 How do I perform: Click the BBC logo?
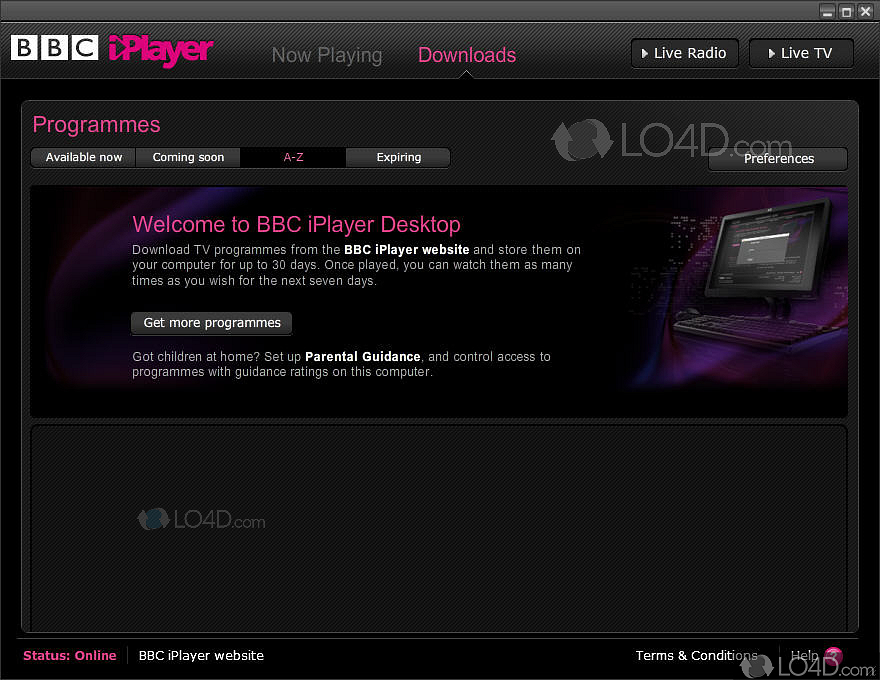[54, 48]
